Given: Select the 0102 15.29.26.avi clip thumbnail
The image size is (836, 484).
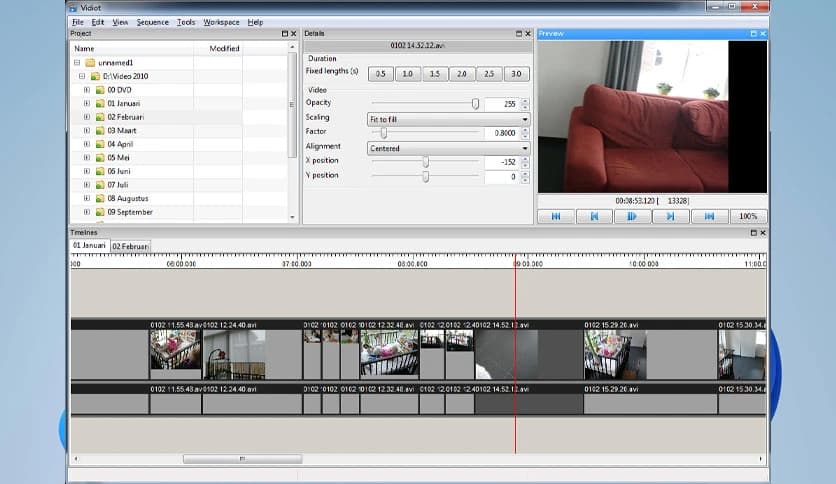Looking at the screenshot, I should [x=614, y=354].
